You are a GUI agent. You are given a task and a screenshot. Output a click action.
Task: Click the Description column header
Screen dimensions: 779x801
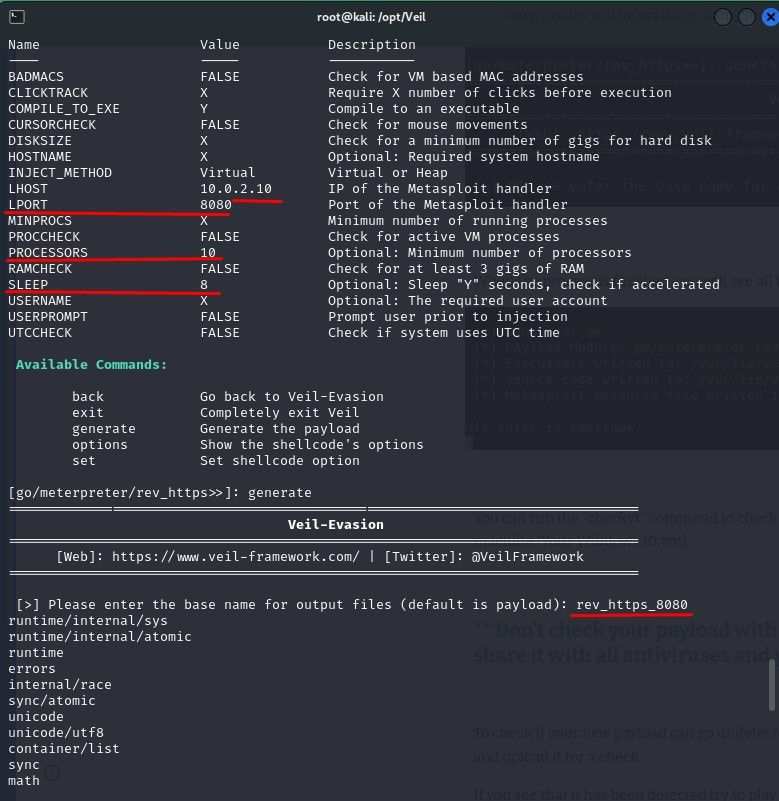tap(371, 45)
